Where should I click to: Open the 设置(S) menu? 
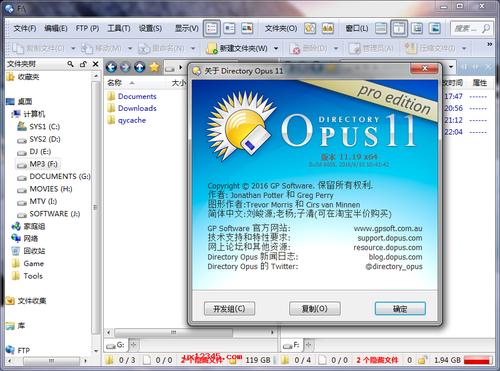[150, 28]
